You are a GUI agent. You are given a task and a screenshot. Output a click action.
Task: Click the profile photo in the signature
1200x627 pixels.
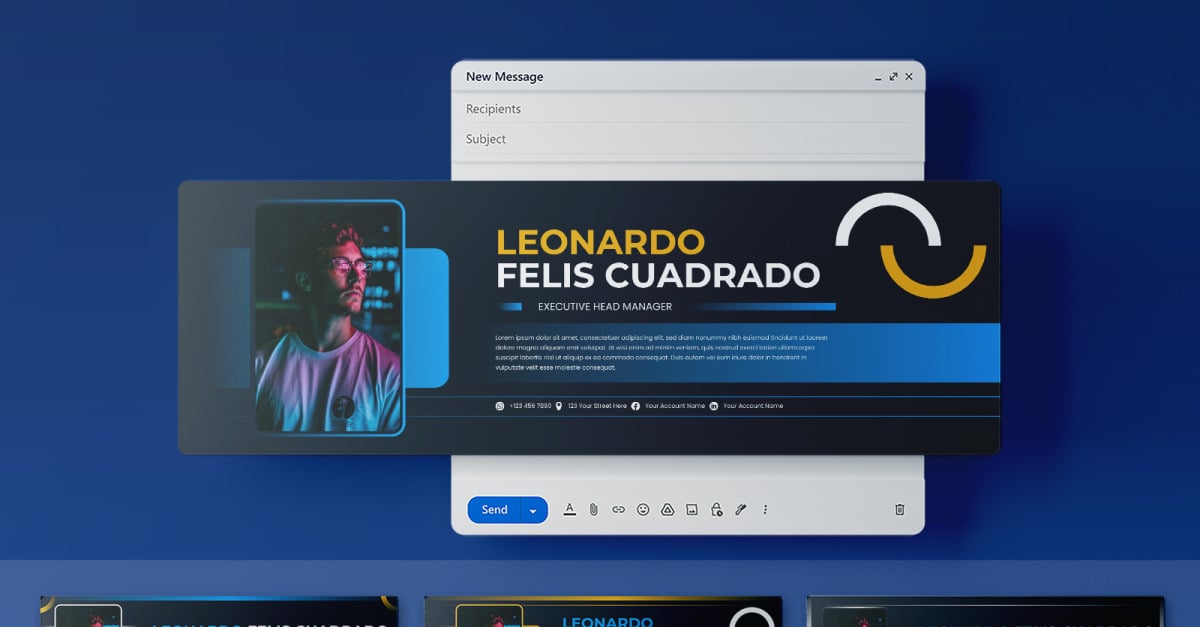point(329,318)
